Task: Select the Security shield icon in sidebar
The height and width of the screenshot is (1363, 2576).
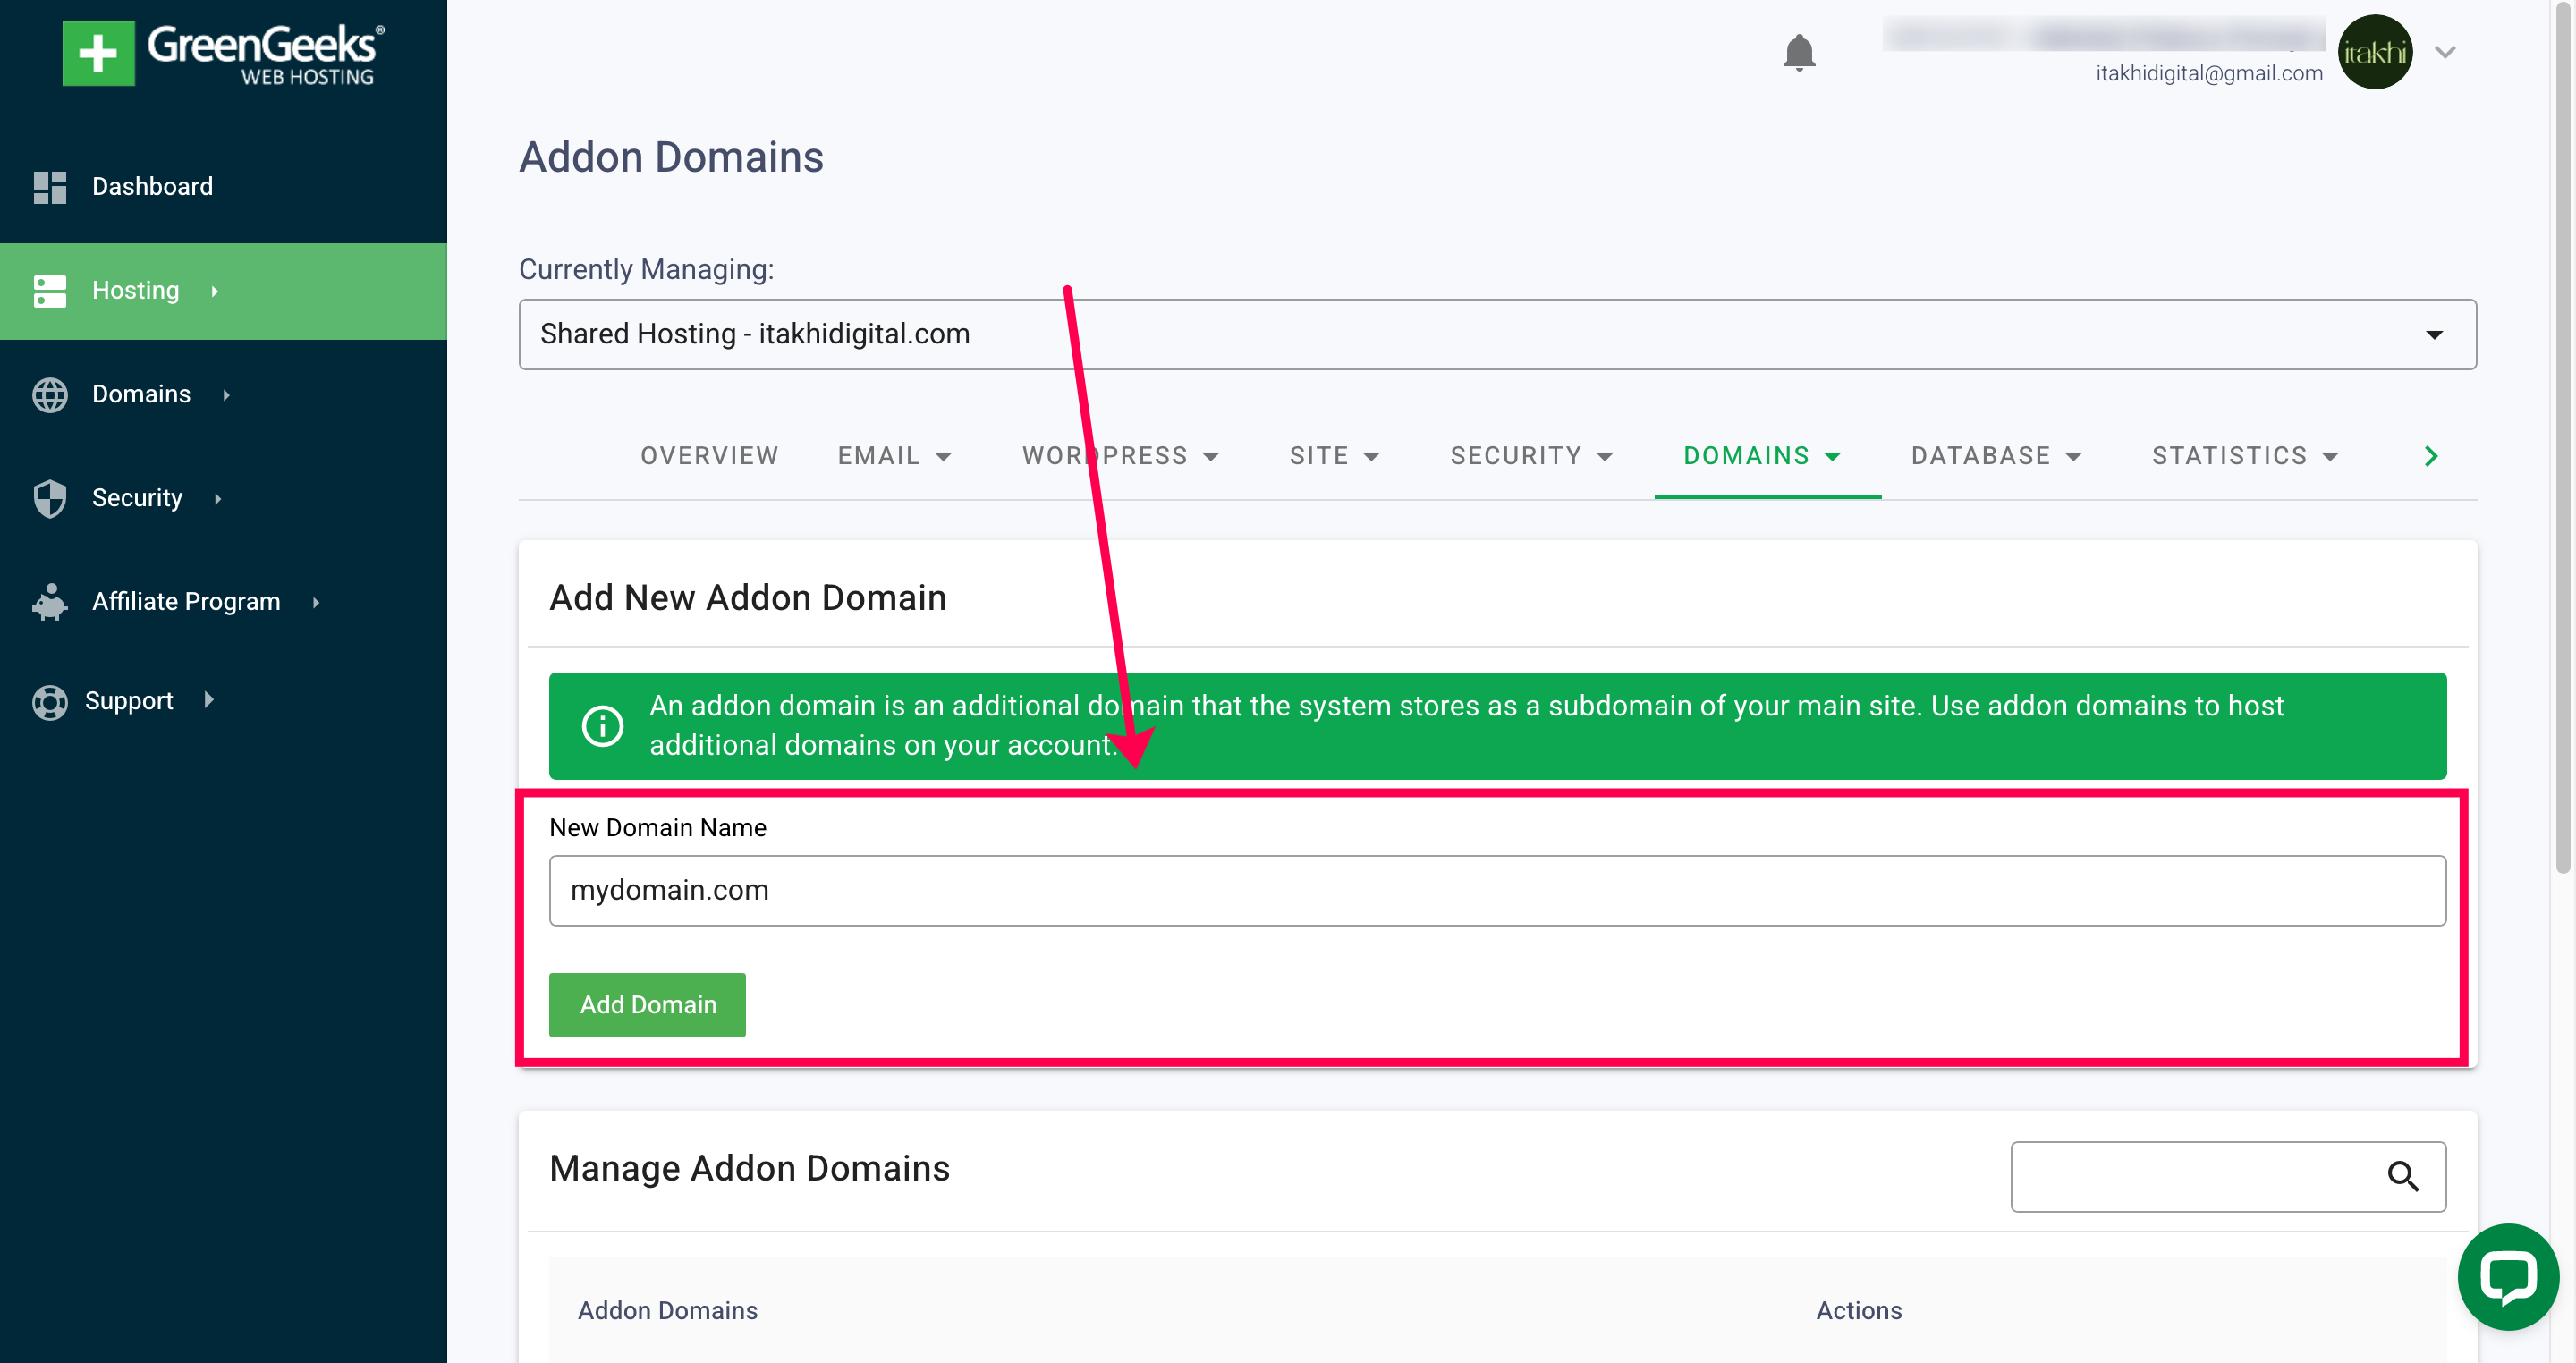Action: pos(50,498)
